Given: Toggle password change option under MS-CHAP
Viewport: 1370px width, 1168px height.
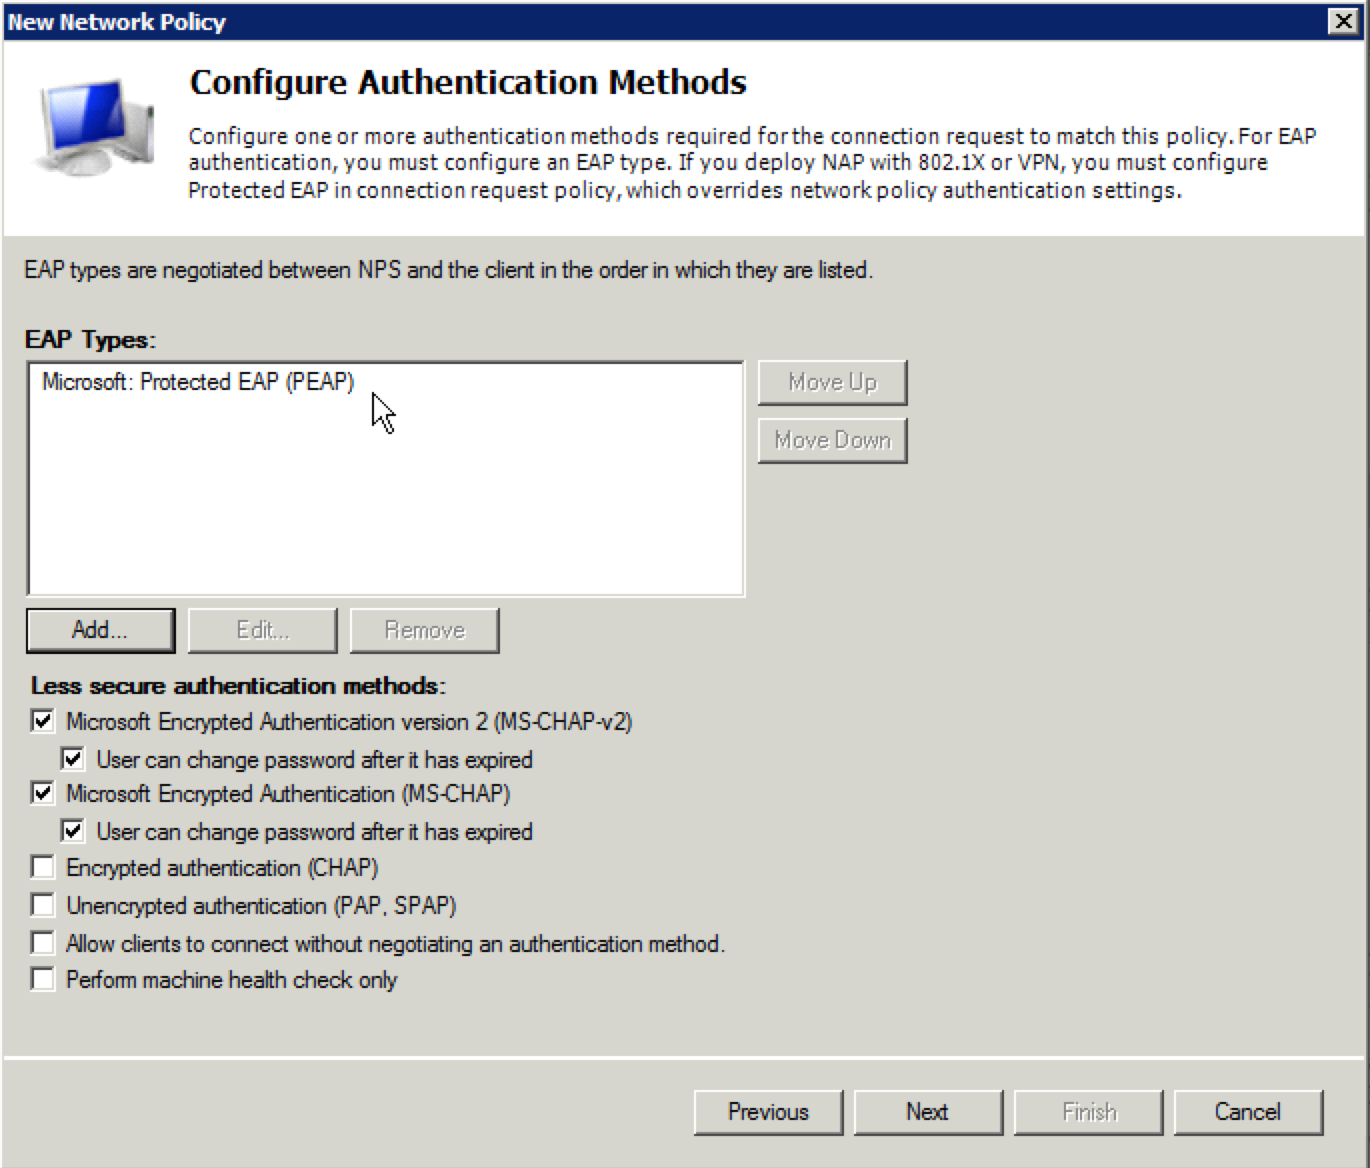Looking at the screenshot, I should coord(73,831).
